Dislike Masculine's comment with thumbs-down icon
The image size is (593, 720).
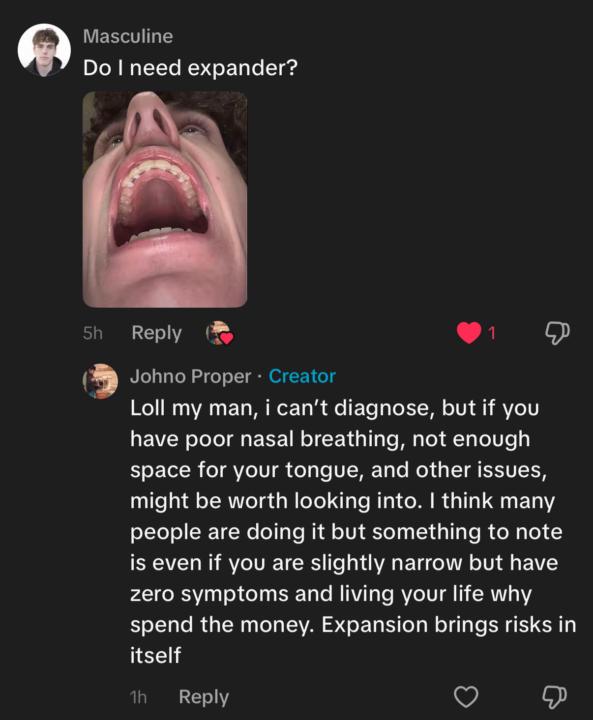click(x=557, y=333)
